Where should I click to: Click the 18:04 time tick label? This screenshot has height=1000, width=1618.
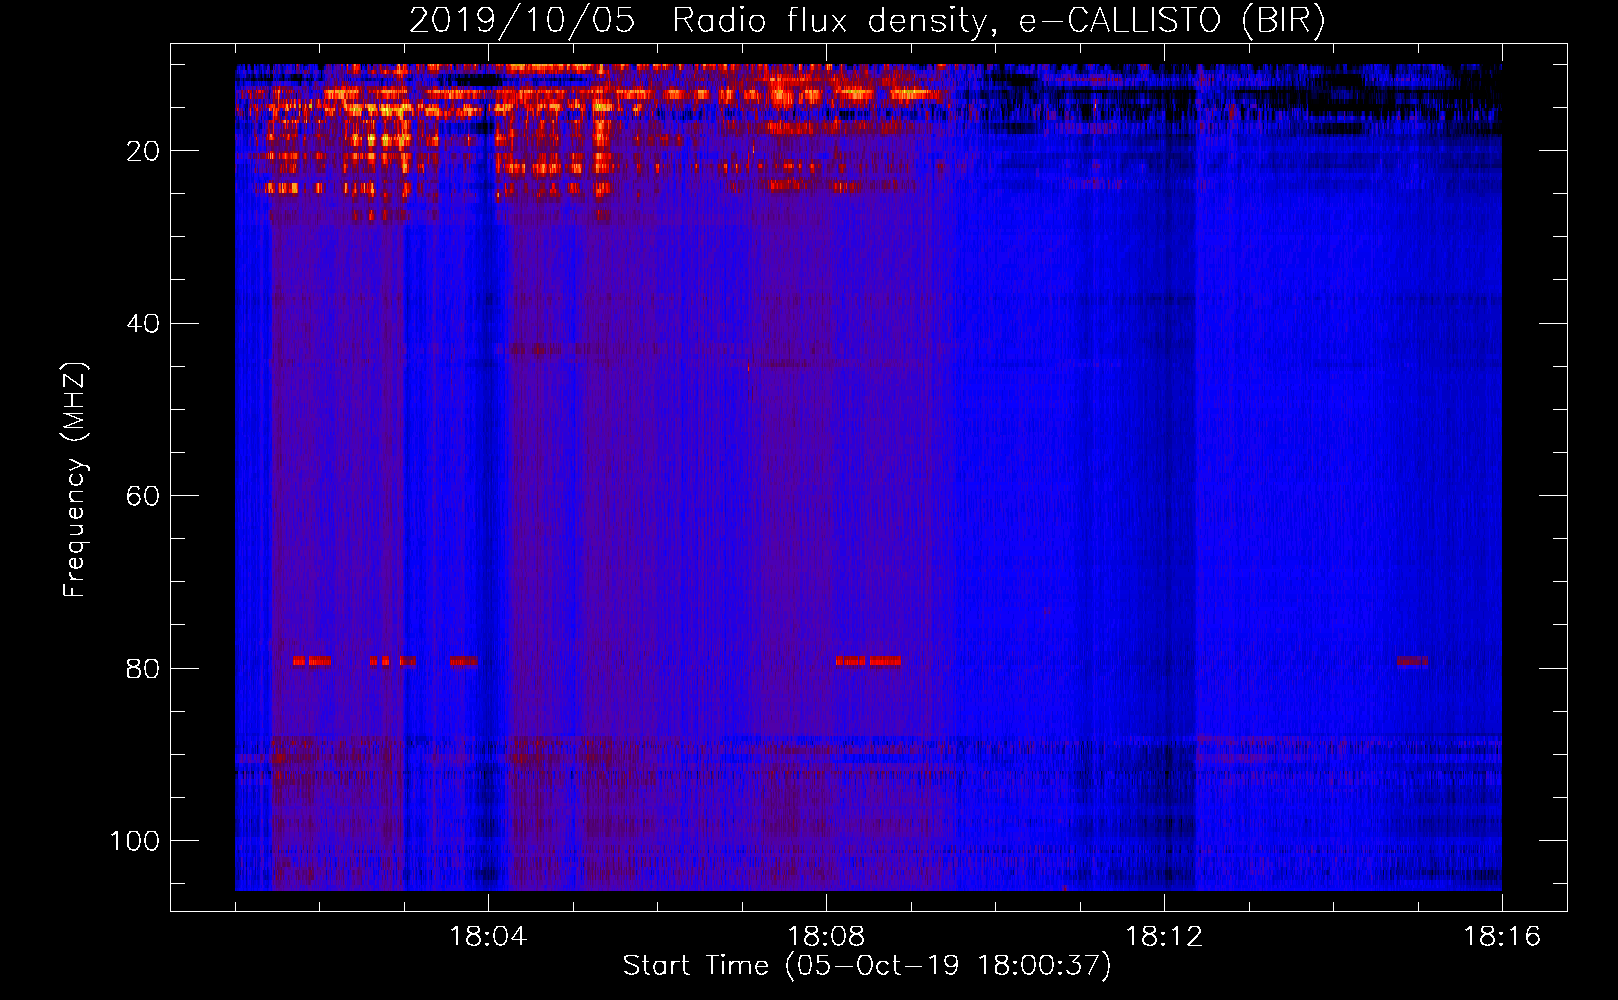pos(488,937)
